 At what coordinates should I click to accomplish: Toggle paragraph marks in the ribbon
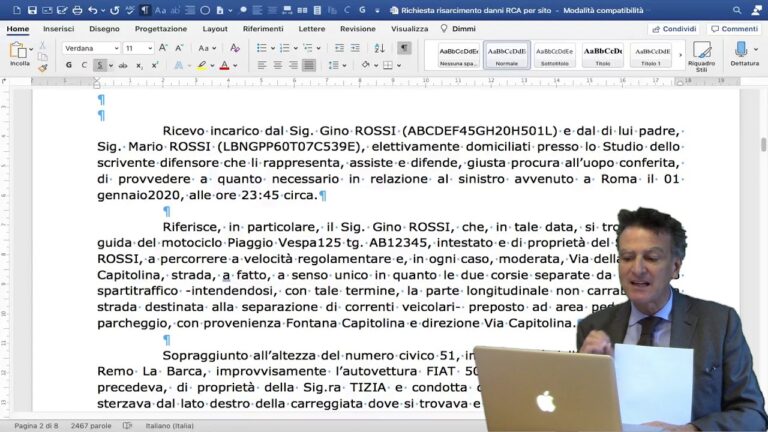(x=404, y=48)
